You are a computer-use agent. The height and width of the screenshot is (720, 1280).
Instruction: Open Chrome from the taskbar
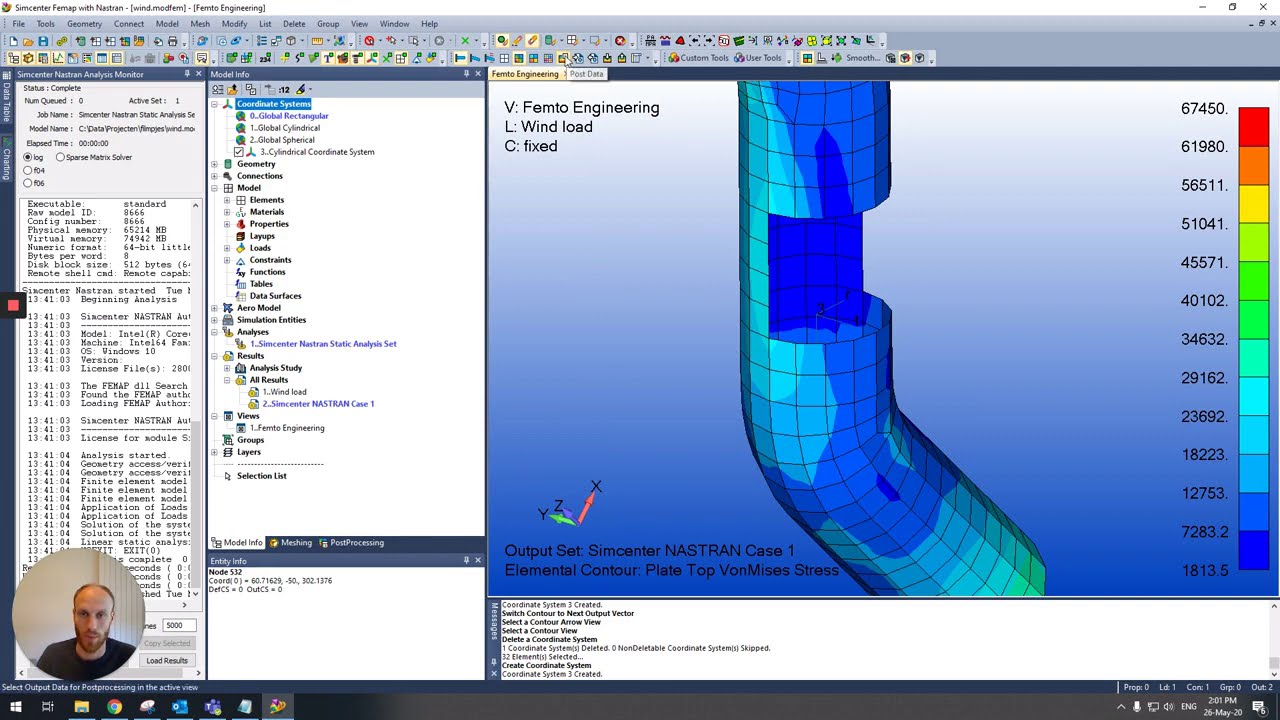click(x=114, y=707)
